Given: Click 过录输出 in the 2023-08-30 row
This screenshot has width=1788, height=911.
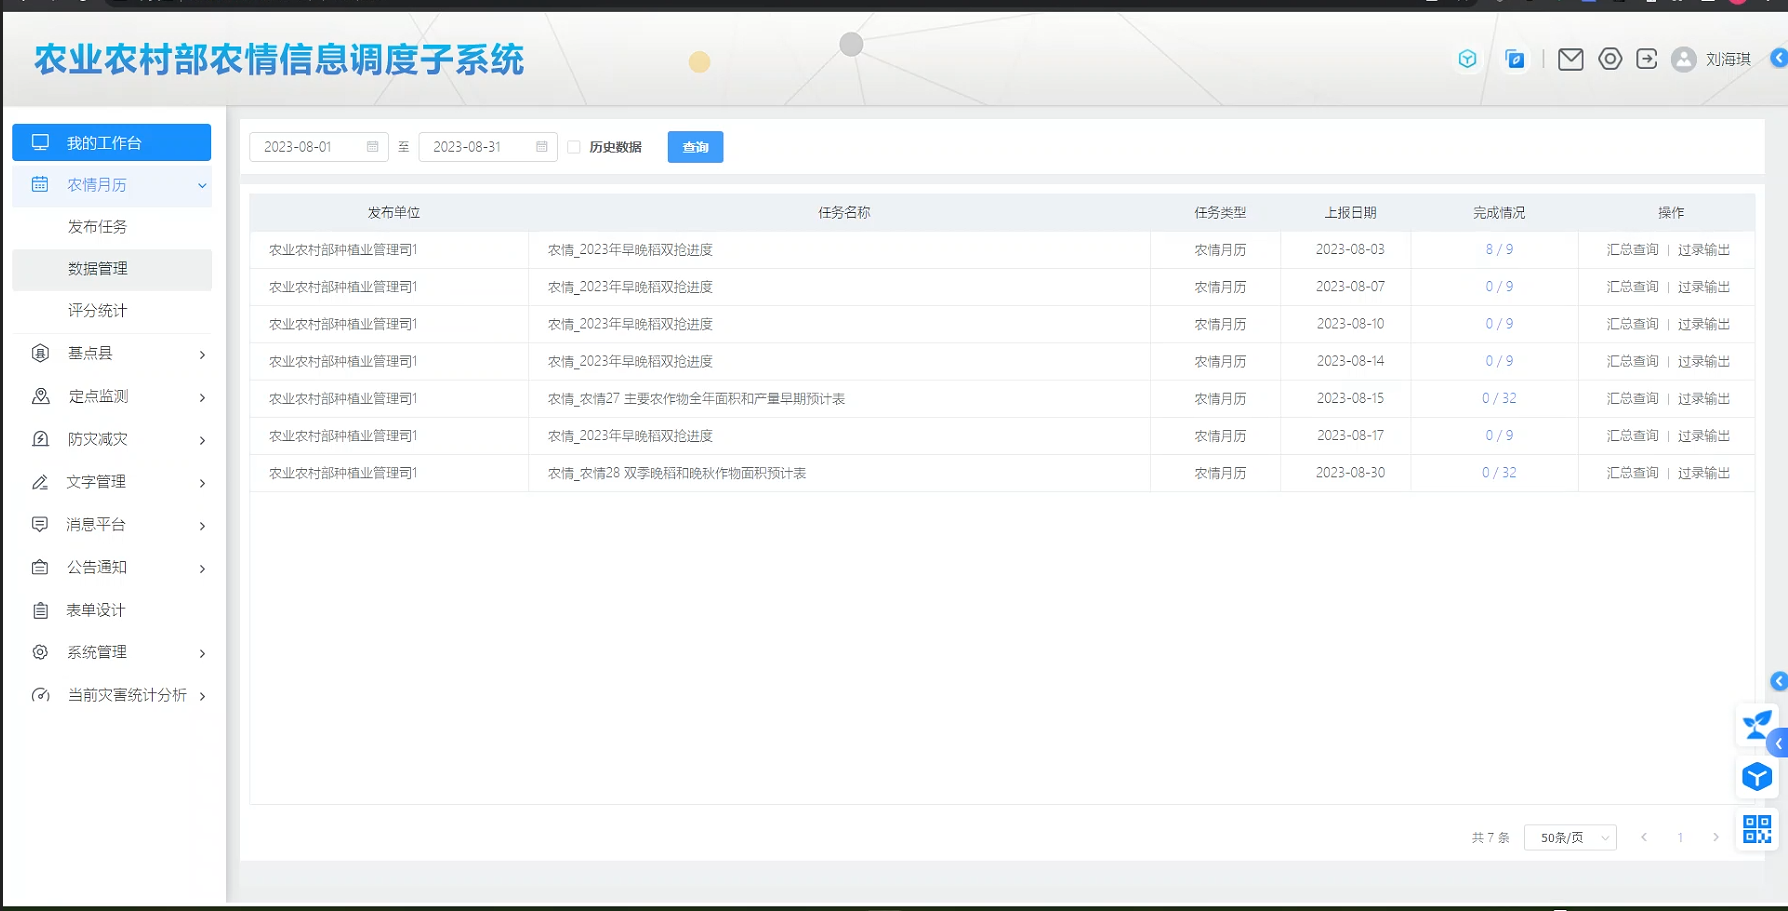Looking at the screenshot, I should (x=1703, y=473).
